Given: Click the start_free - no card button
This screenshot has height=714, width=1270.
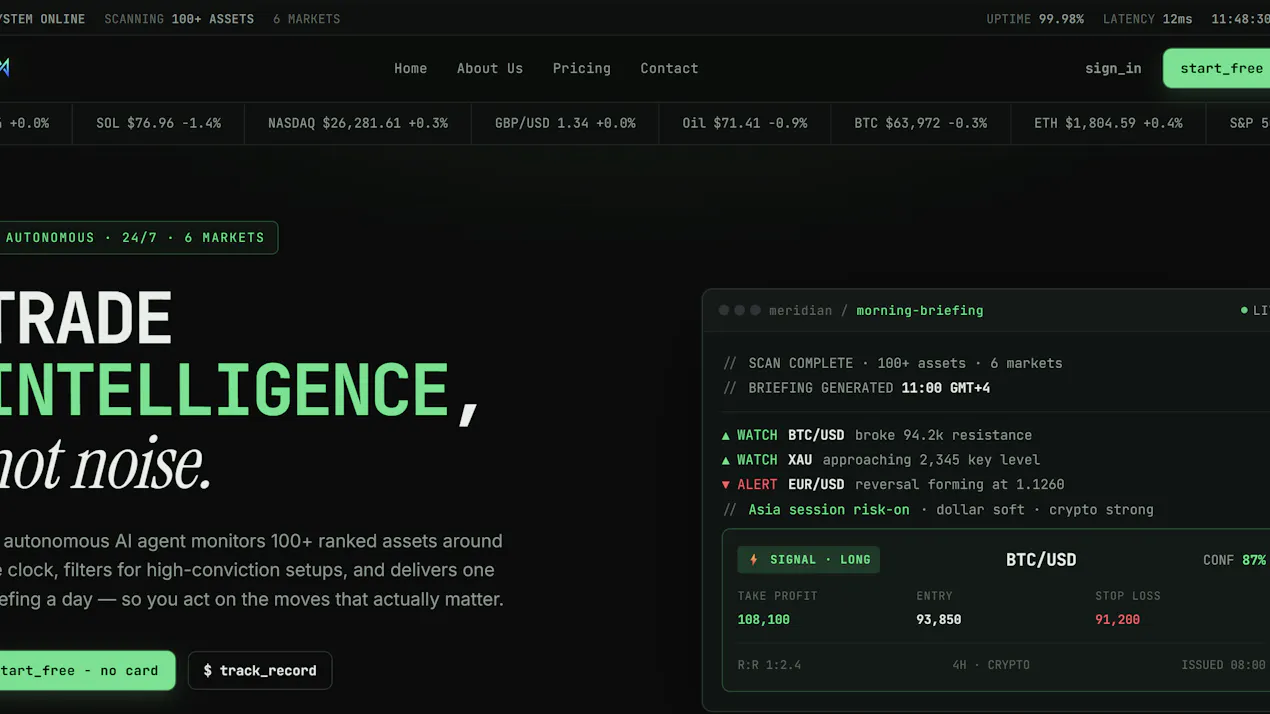Looking at the screenshot, I should 86,670.
